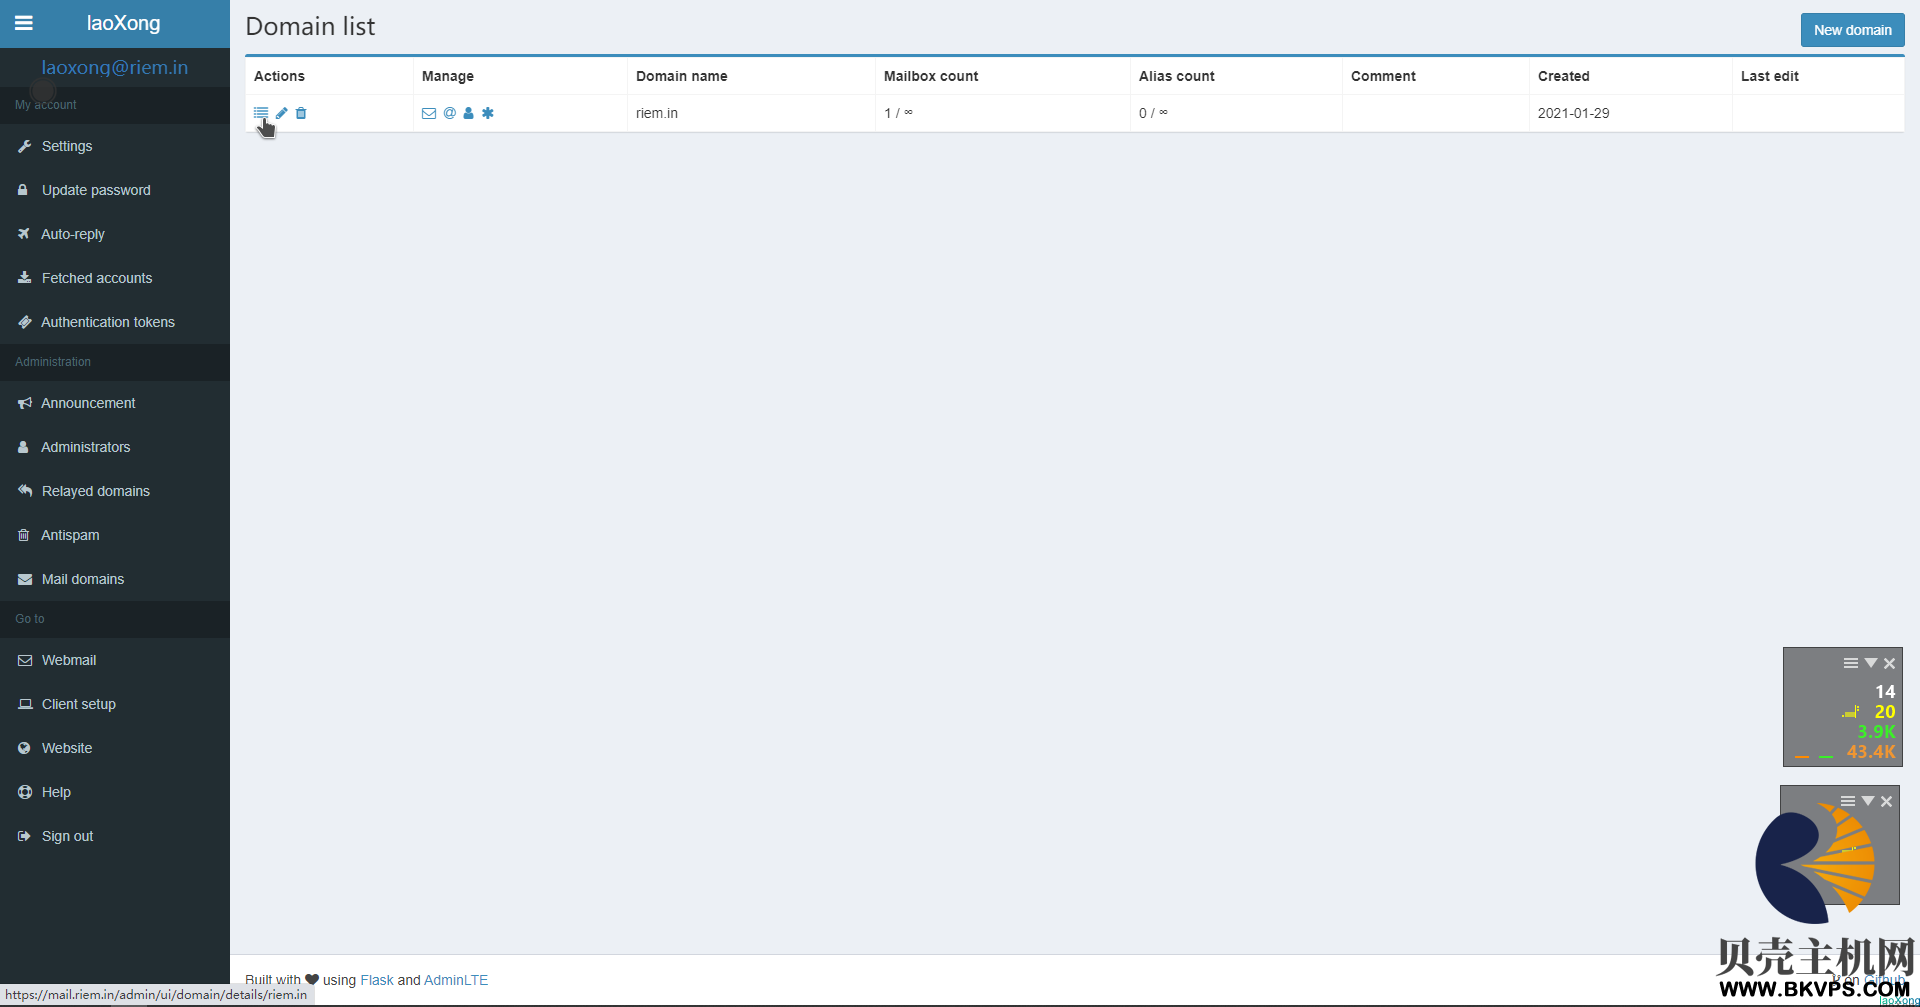The height and width of the screenshot is (1007, 1920).
Task: Click the New domain button
Action: click(x=1852, y=30)
